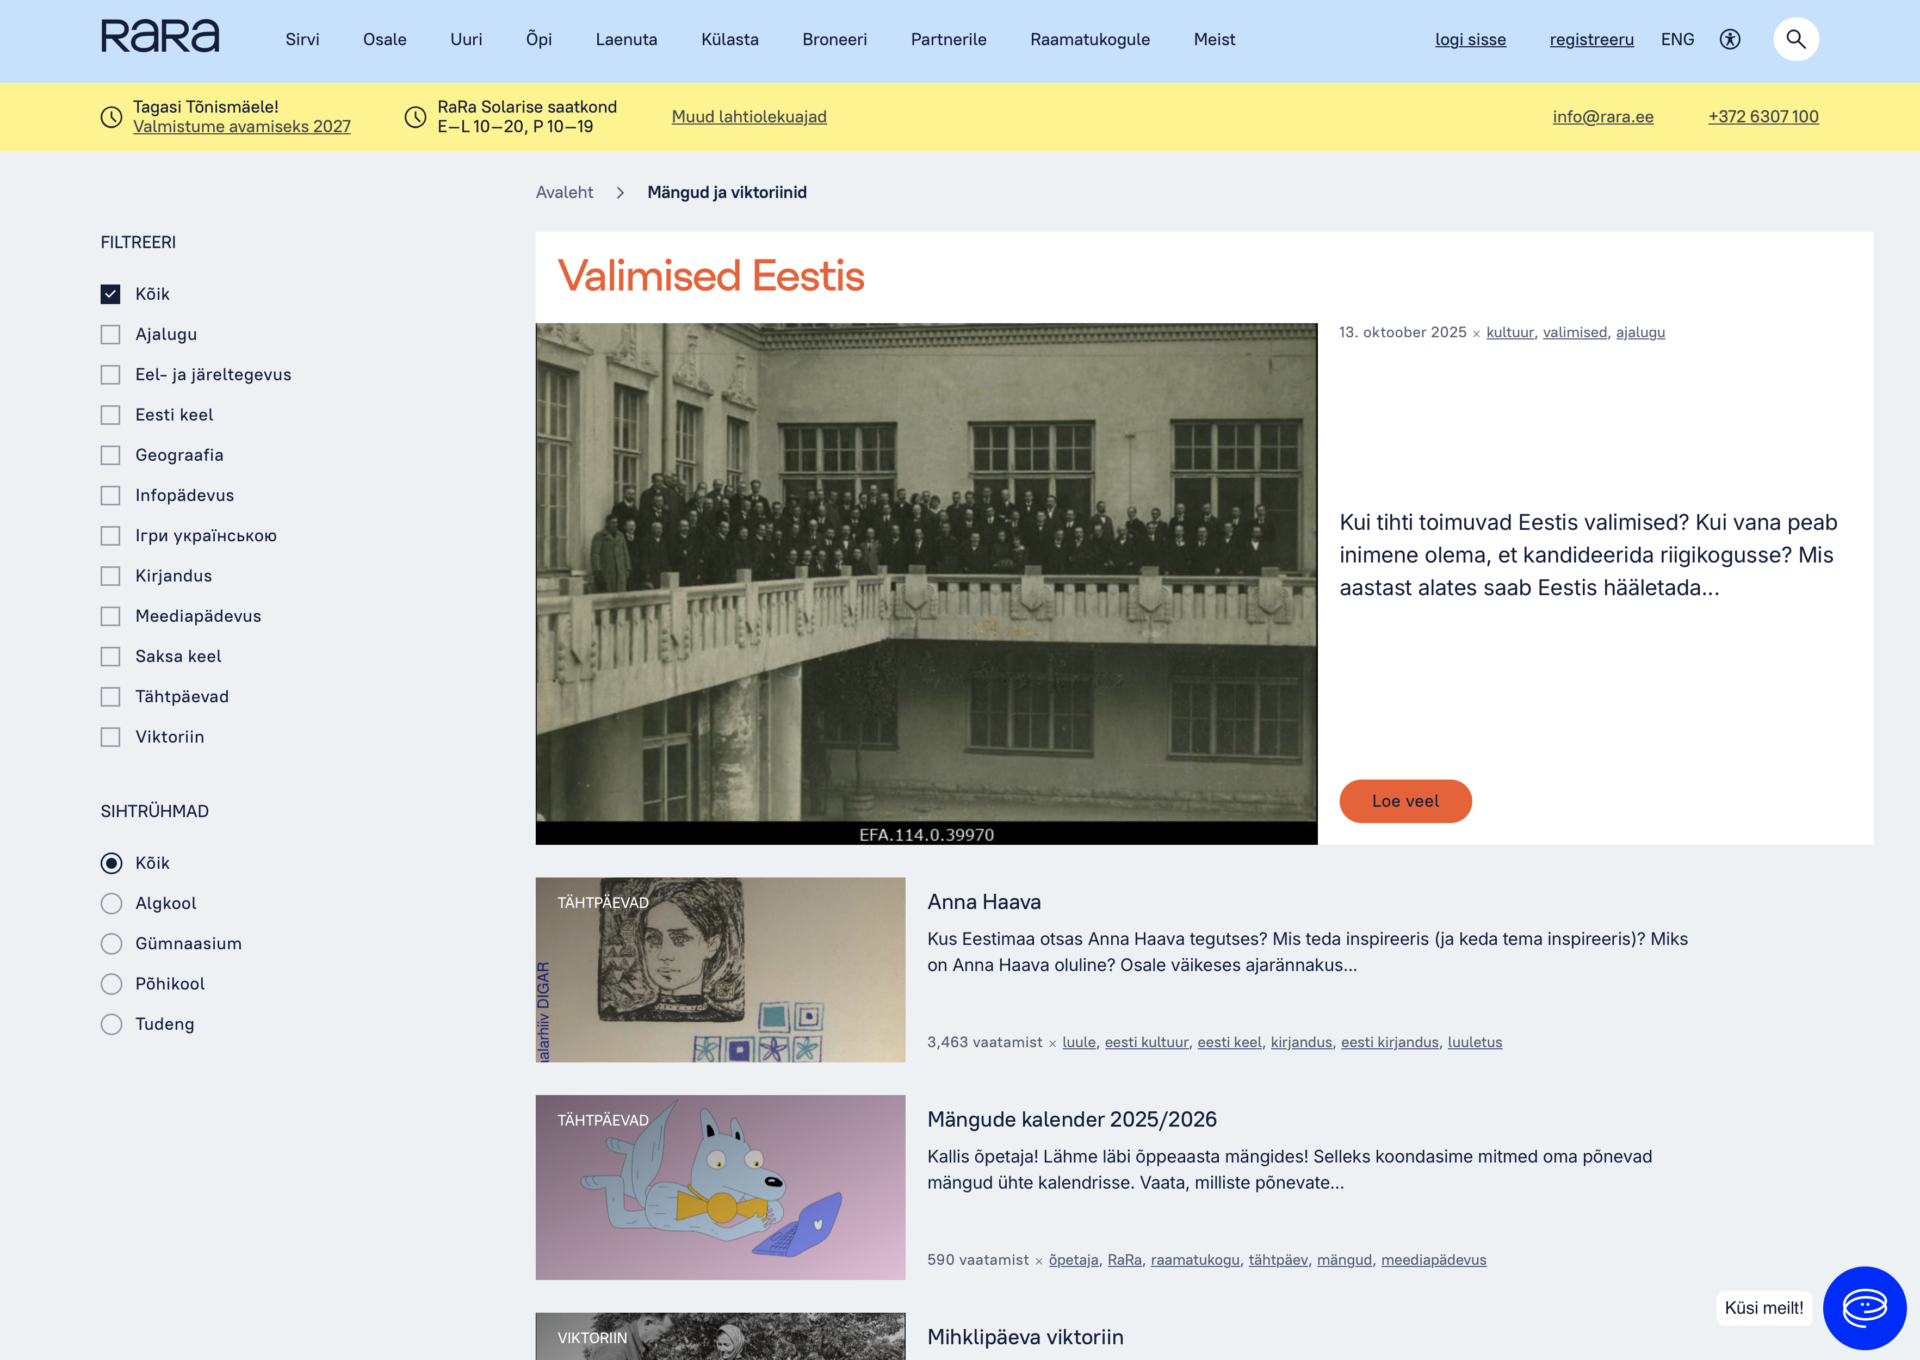
Task: Open the search magnifier icon
Action: tap(1795, 39)
